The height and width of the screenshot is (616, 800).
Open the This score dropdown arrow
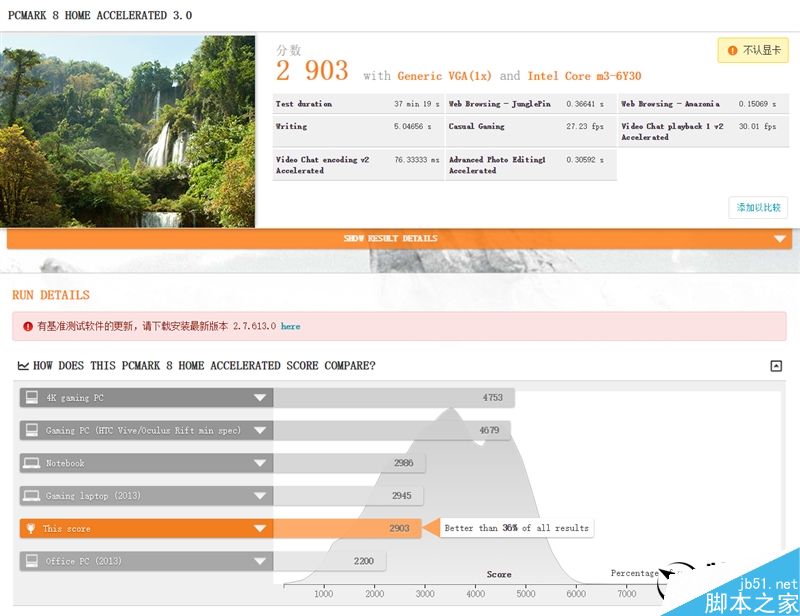click(x=260, y=528)
